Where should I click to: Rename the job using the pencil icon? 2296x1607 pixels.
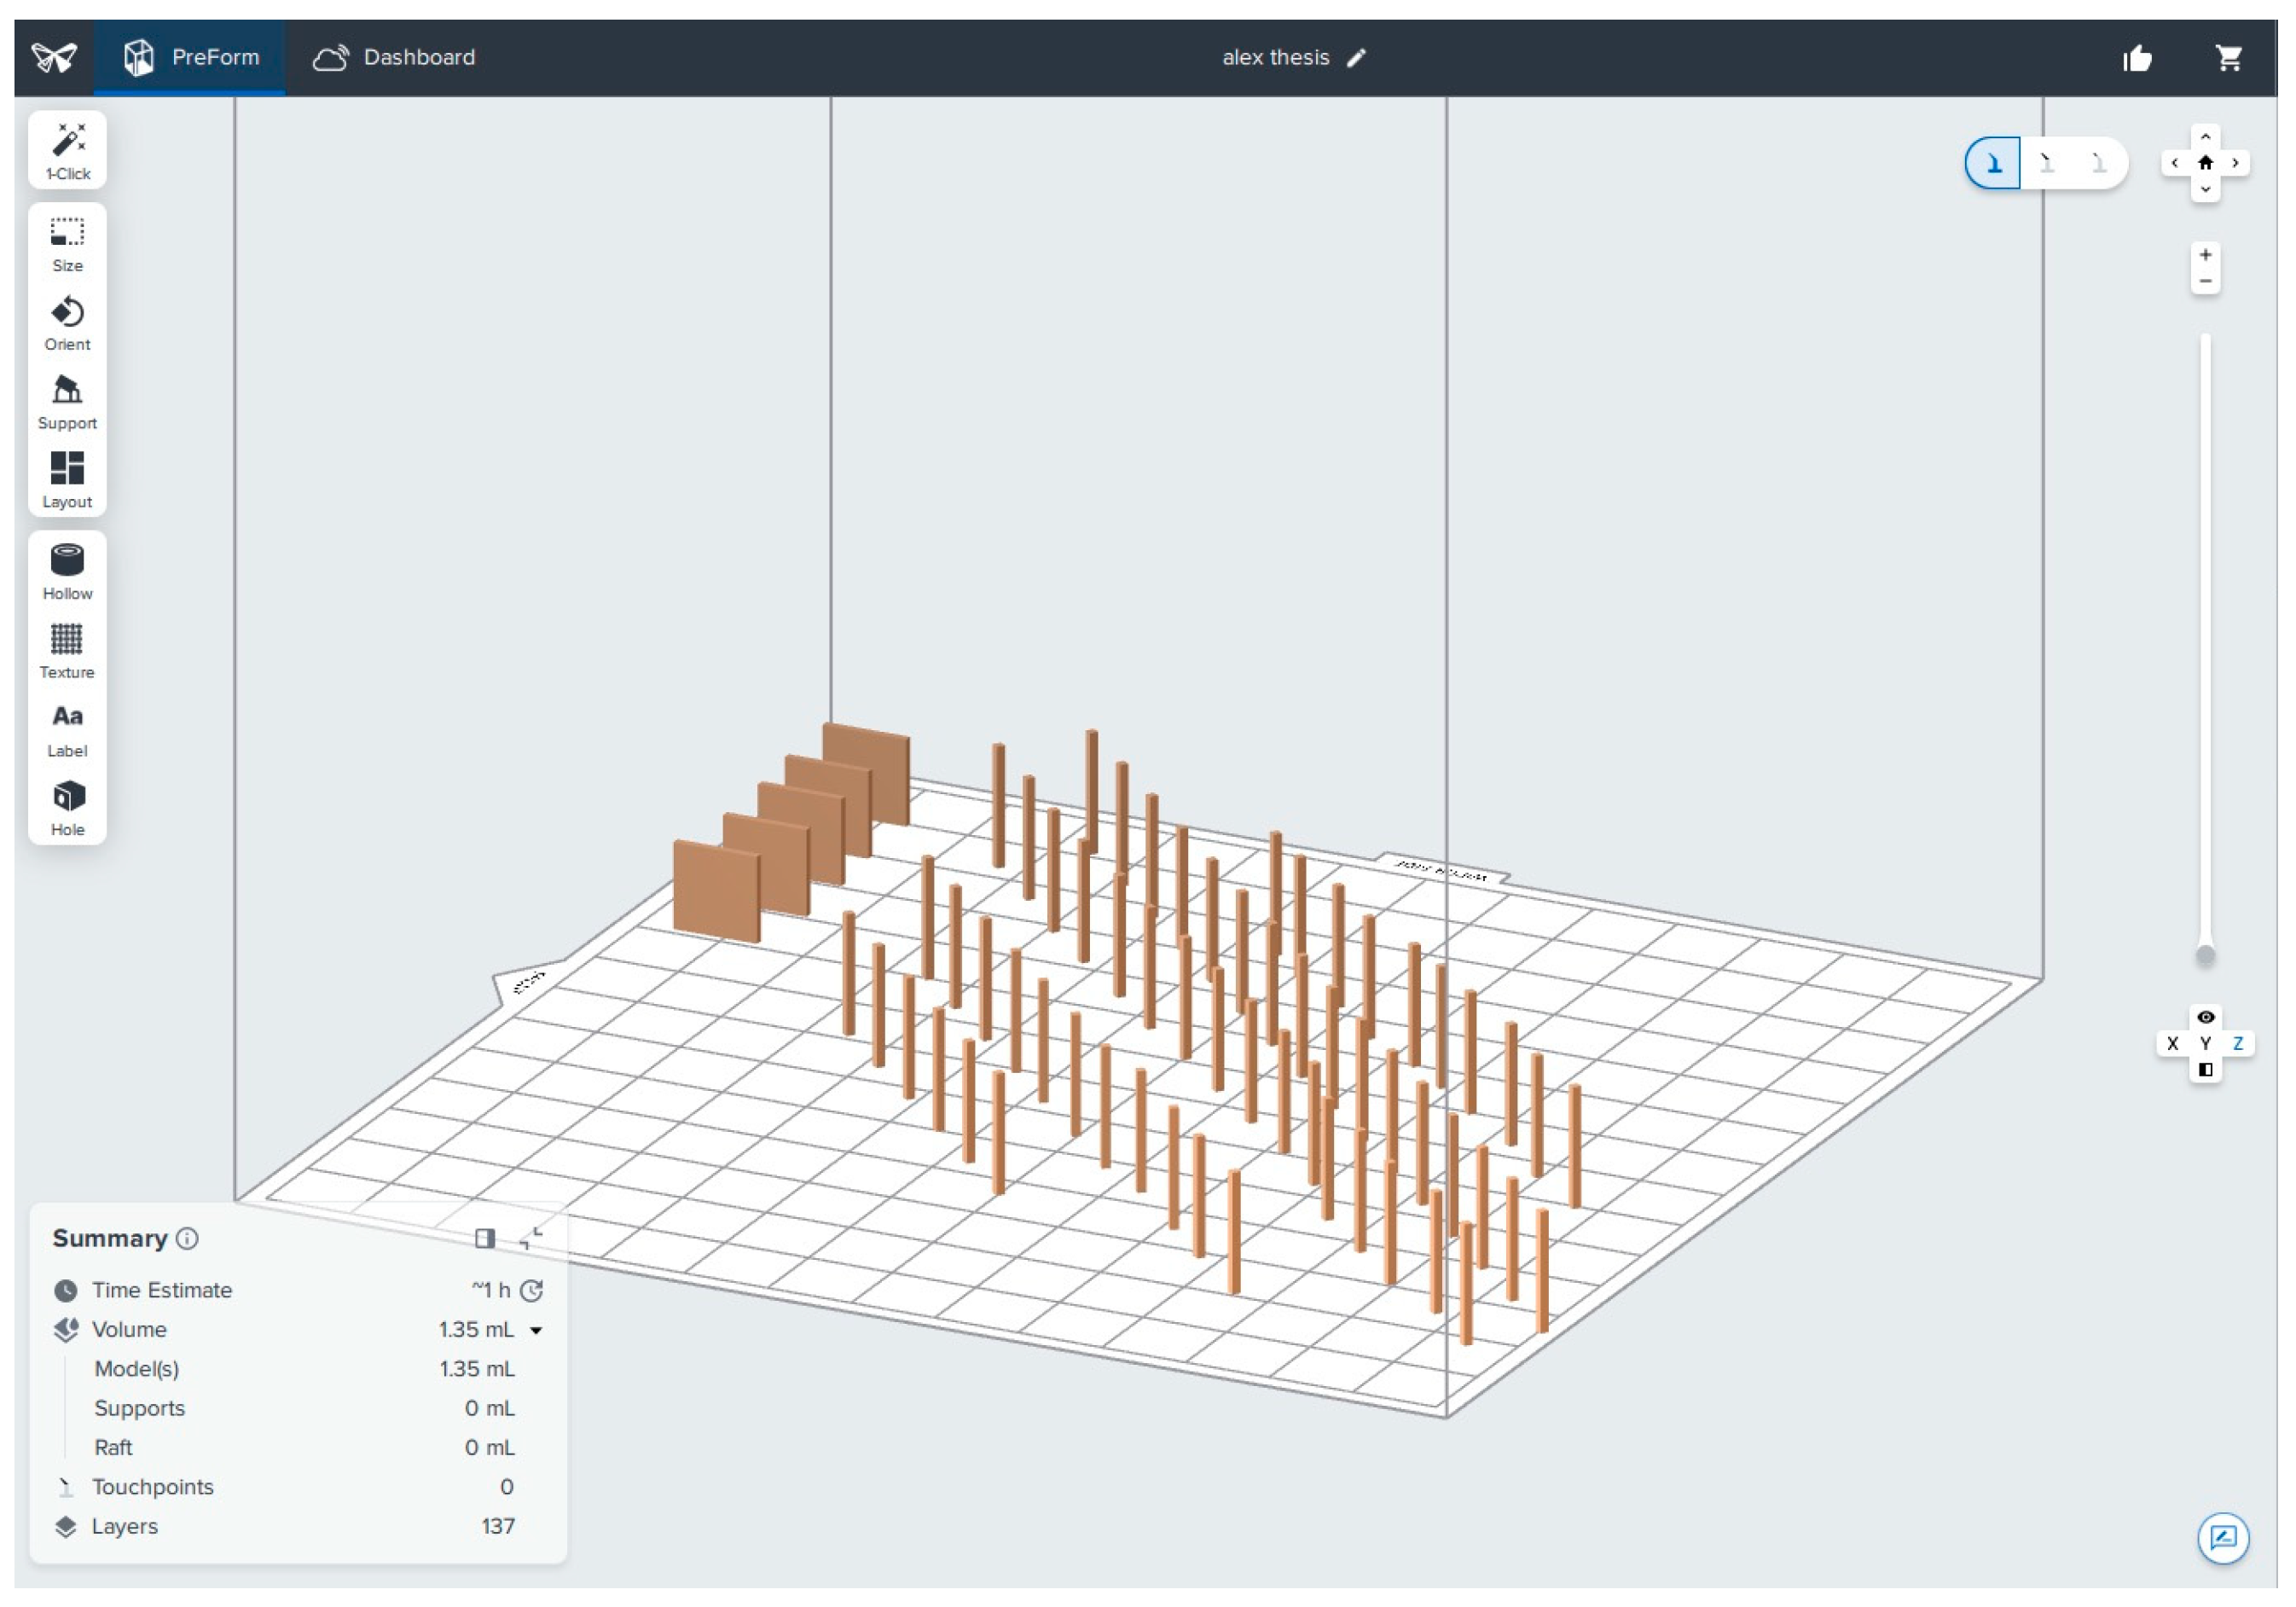point(1356,58)
